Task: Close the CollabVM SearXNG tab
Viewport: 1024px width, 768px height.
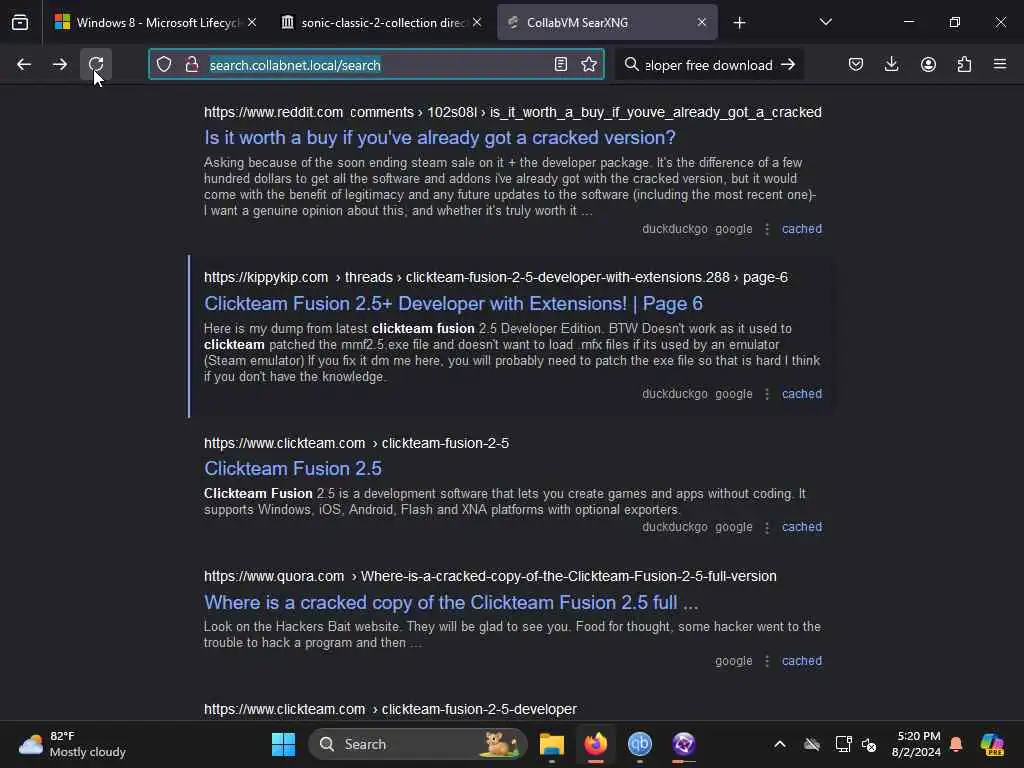Action: click(702, 23)
